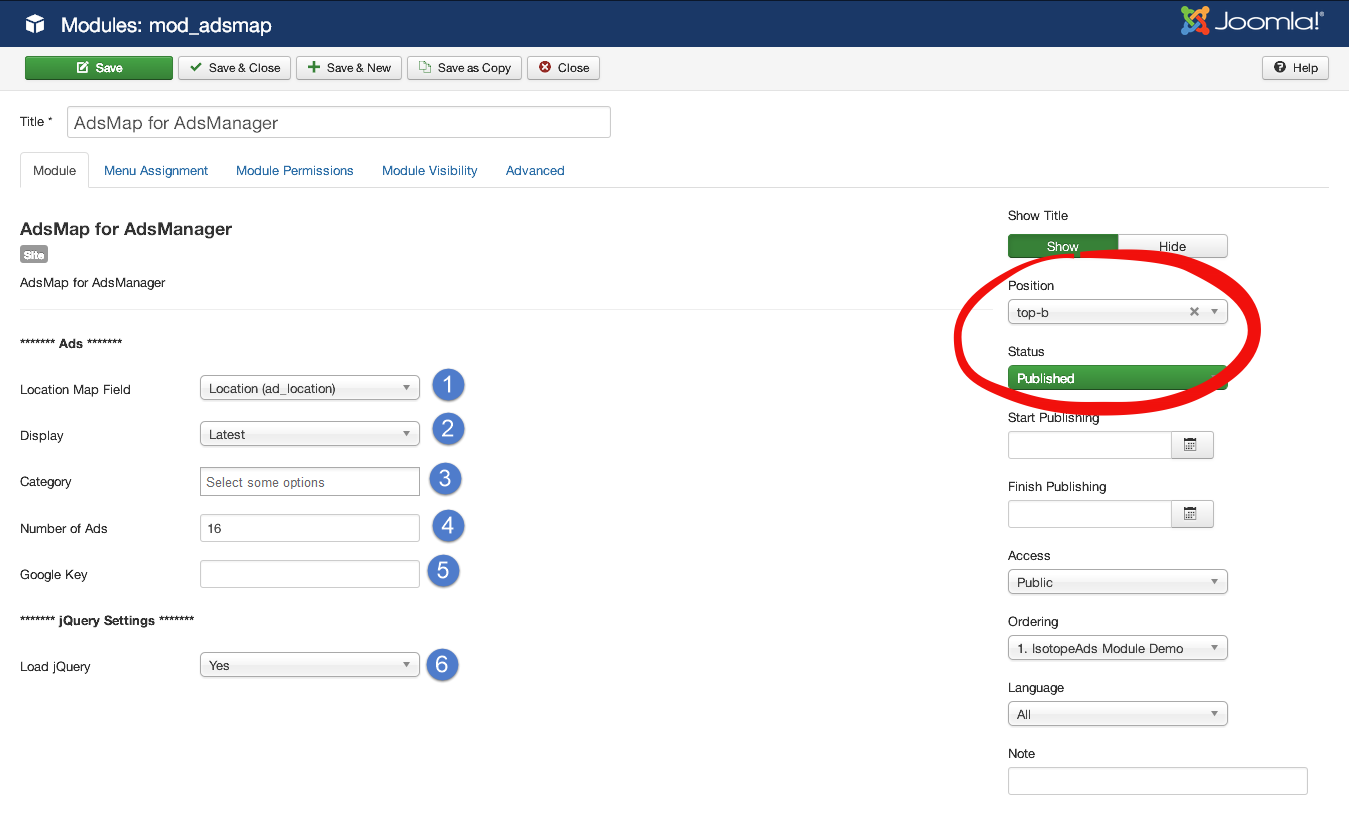Click the module package icon in the title bar
Screen dimensions: 1349x839
[x=36, y=24]
